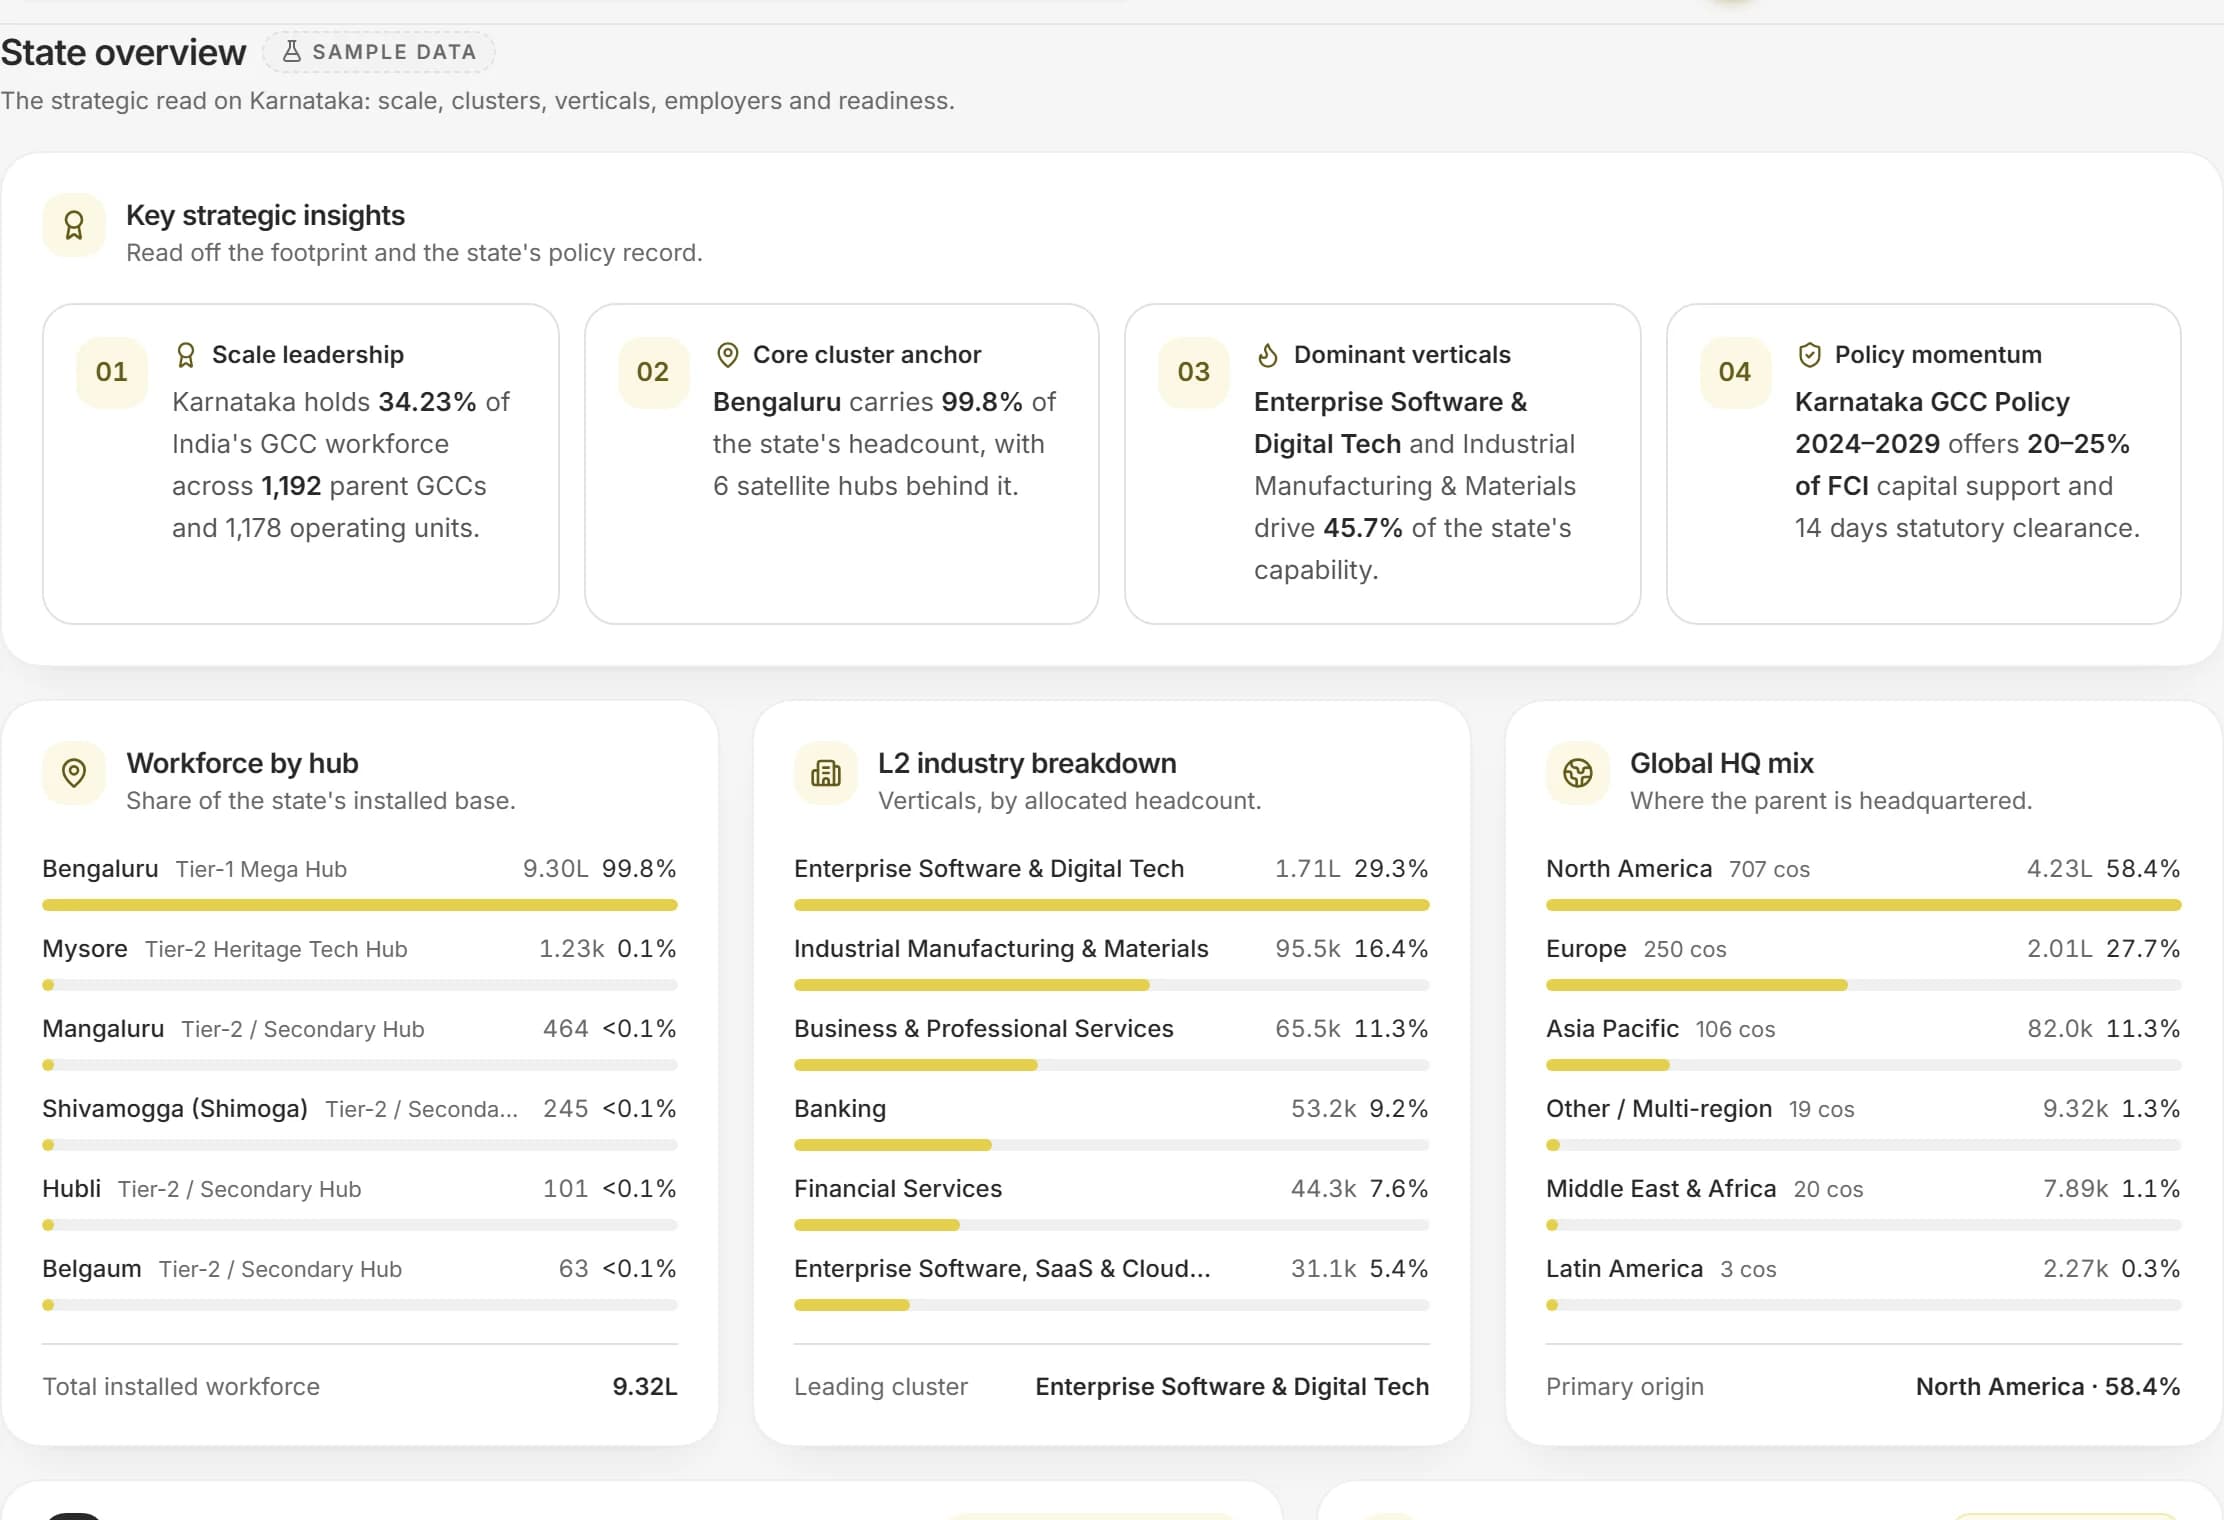The image size is (2224, 1520).
Task: Click the SAMPLE DATA badge
Action: pyautogui.click(x=379, y=52)
